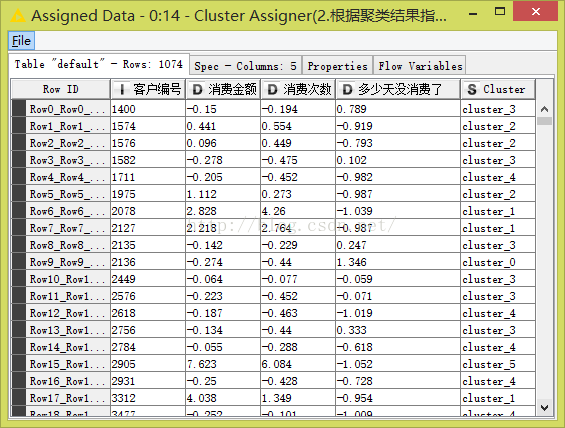
Task: Click the 消费次数 value 1.349
Action: click(298, 398)
